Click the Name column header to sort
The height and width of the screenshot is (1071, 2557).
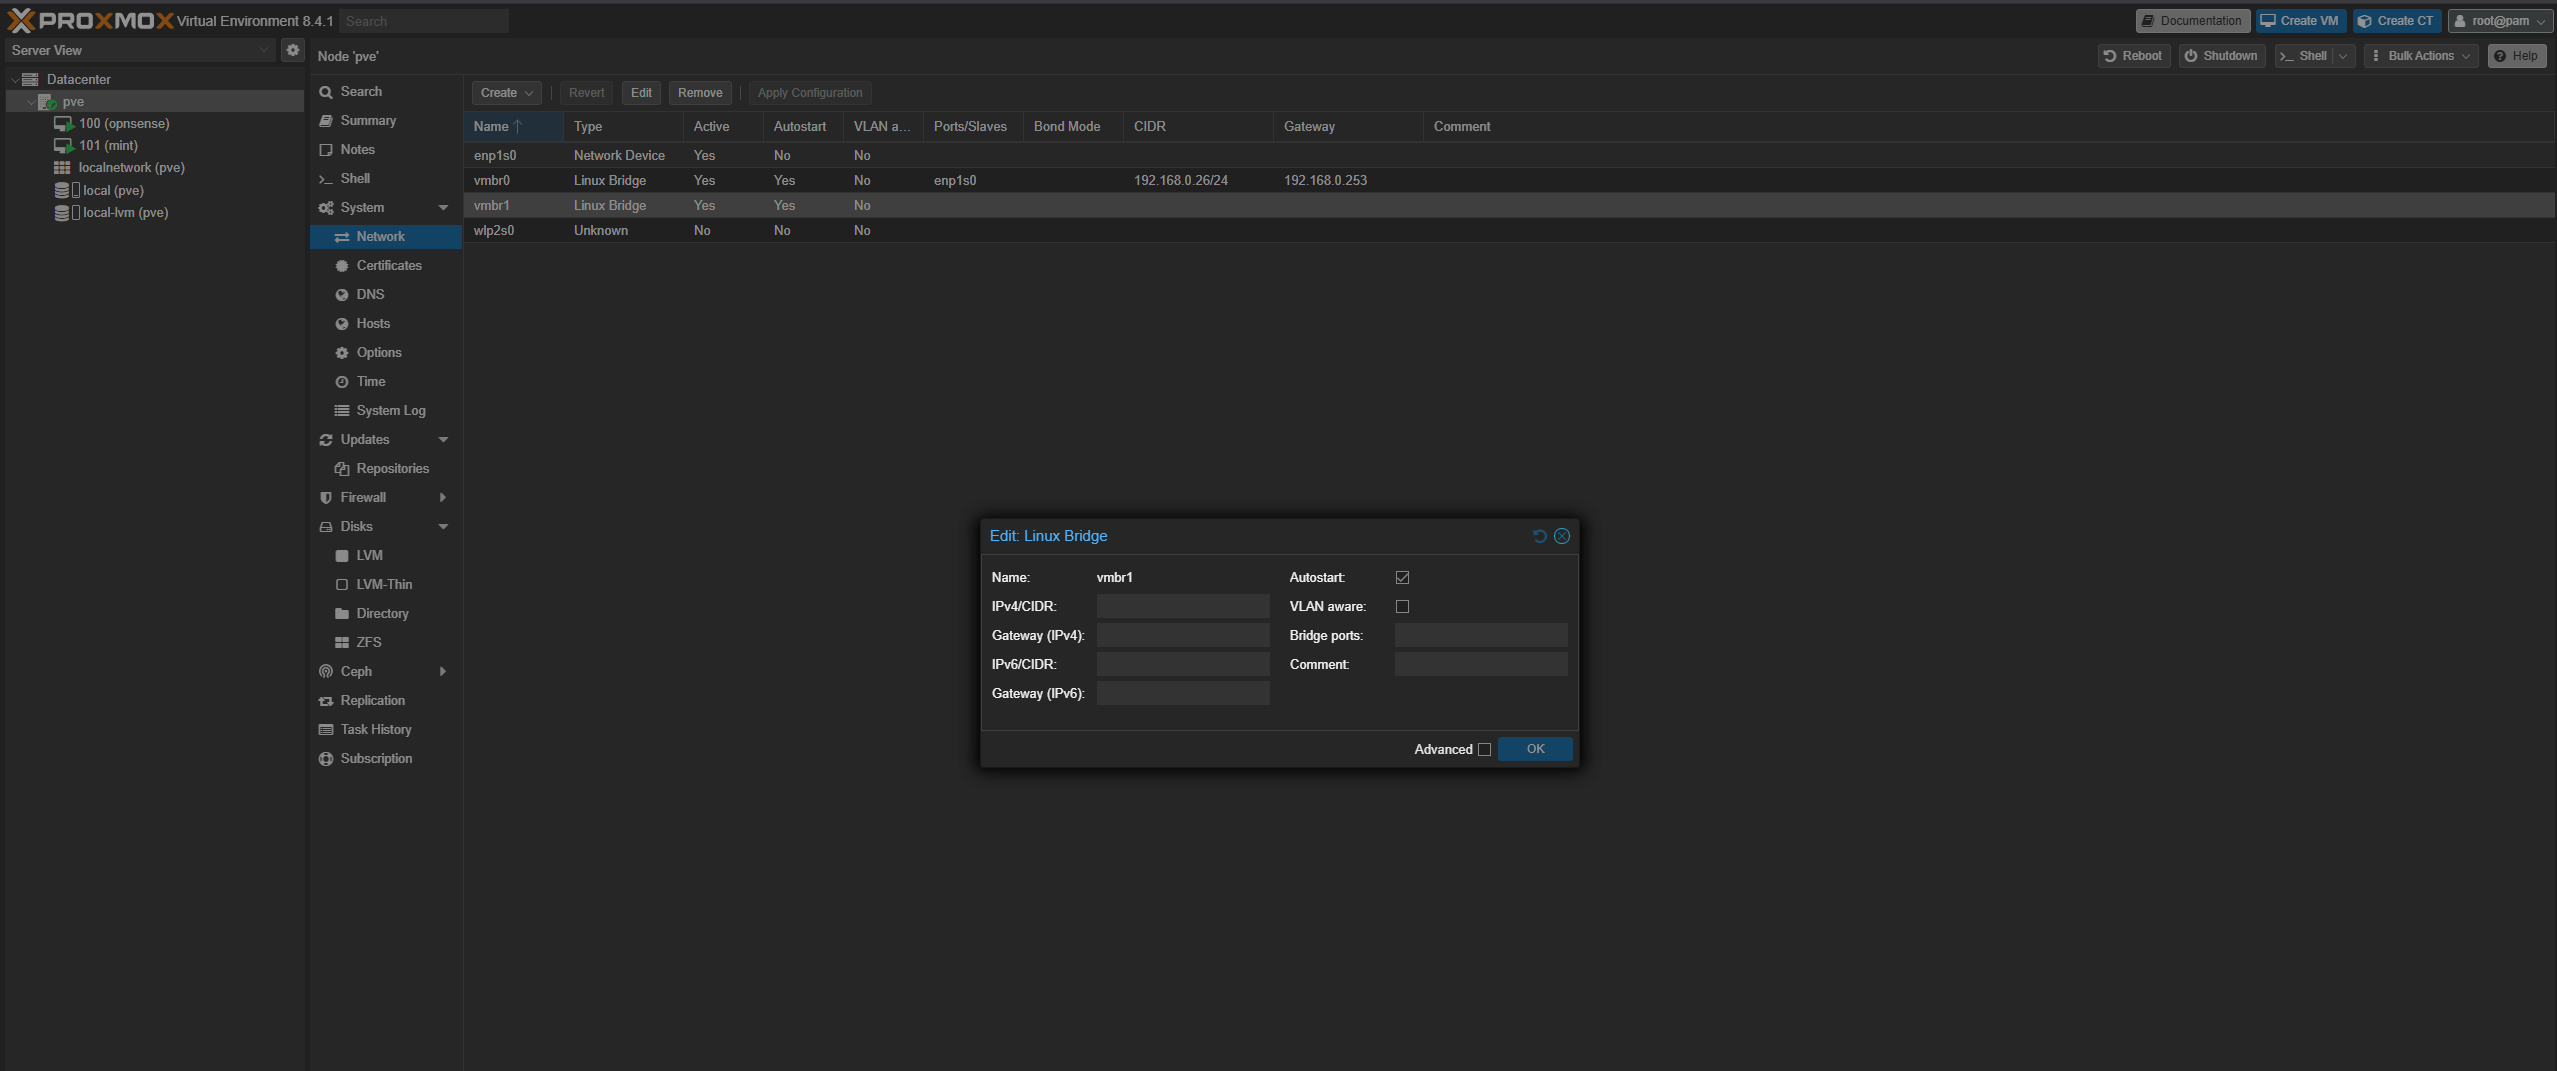pos(491,126)
